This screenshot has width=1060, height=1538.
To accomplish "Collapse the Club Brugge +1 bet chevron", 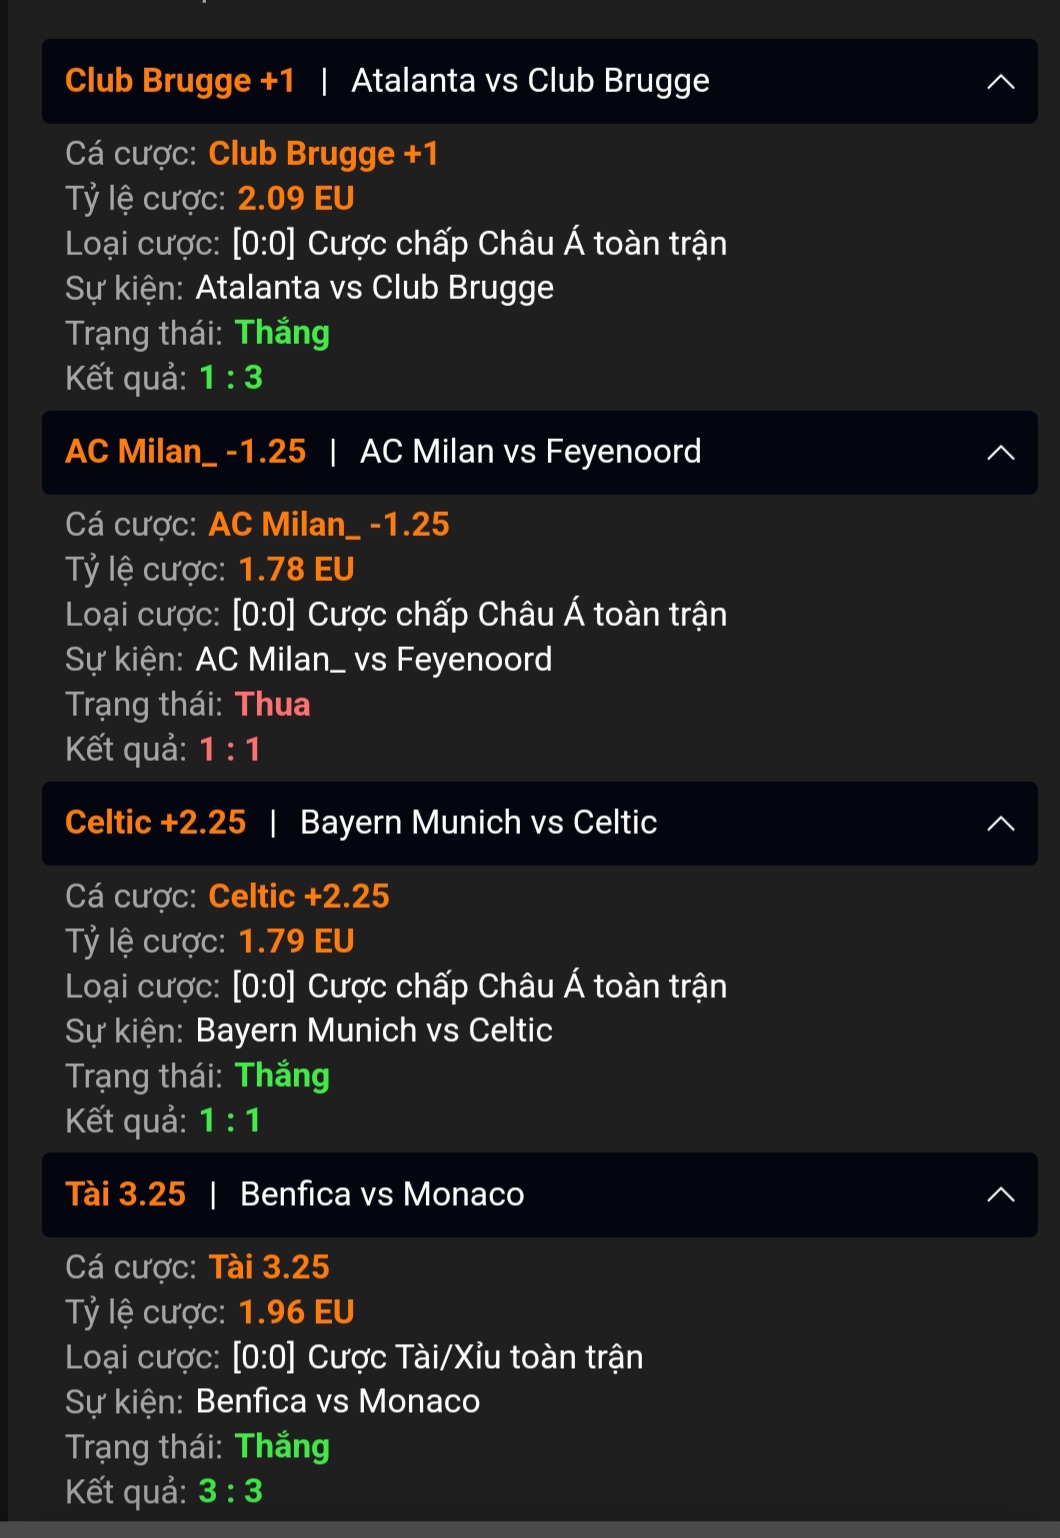I will [x=1000, y=82].
